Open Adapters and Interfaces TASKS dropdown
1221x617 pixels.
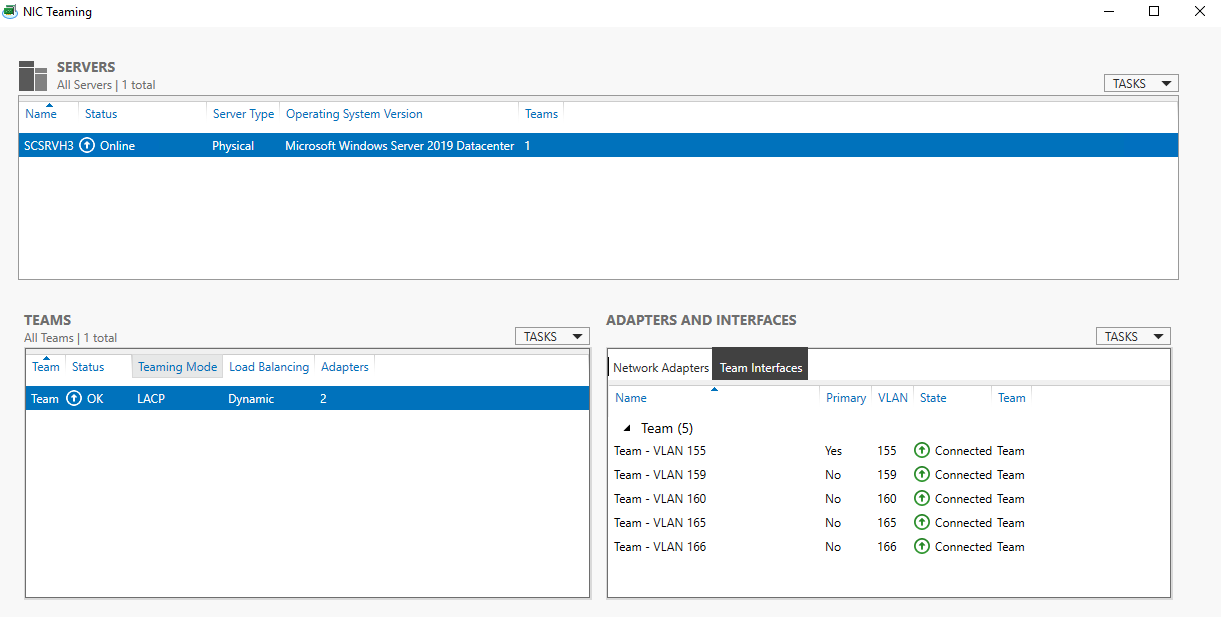coord(1133,337)
